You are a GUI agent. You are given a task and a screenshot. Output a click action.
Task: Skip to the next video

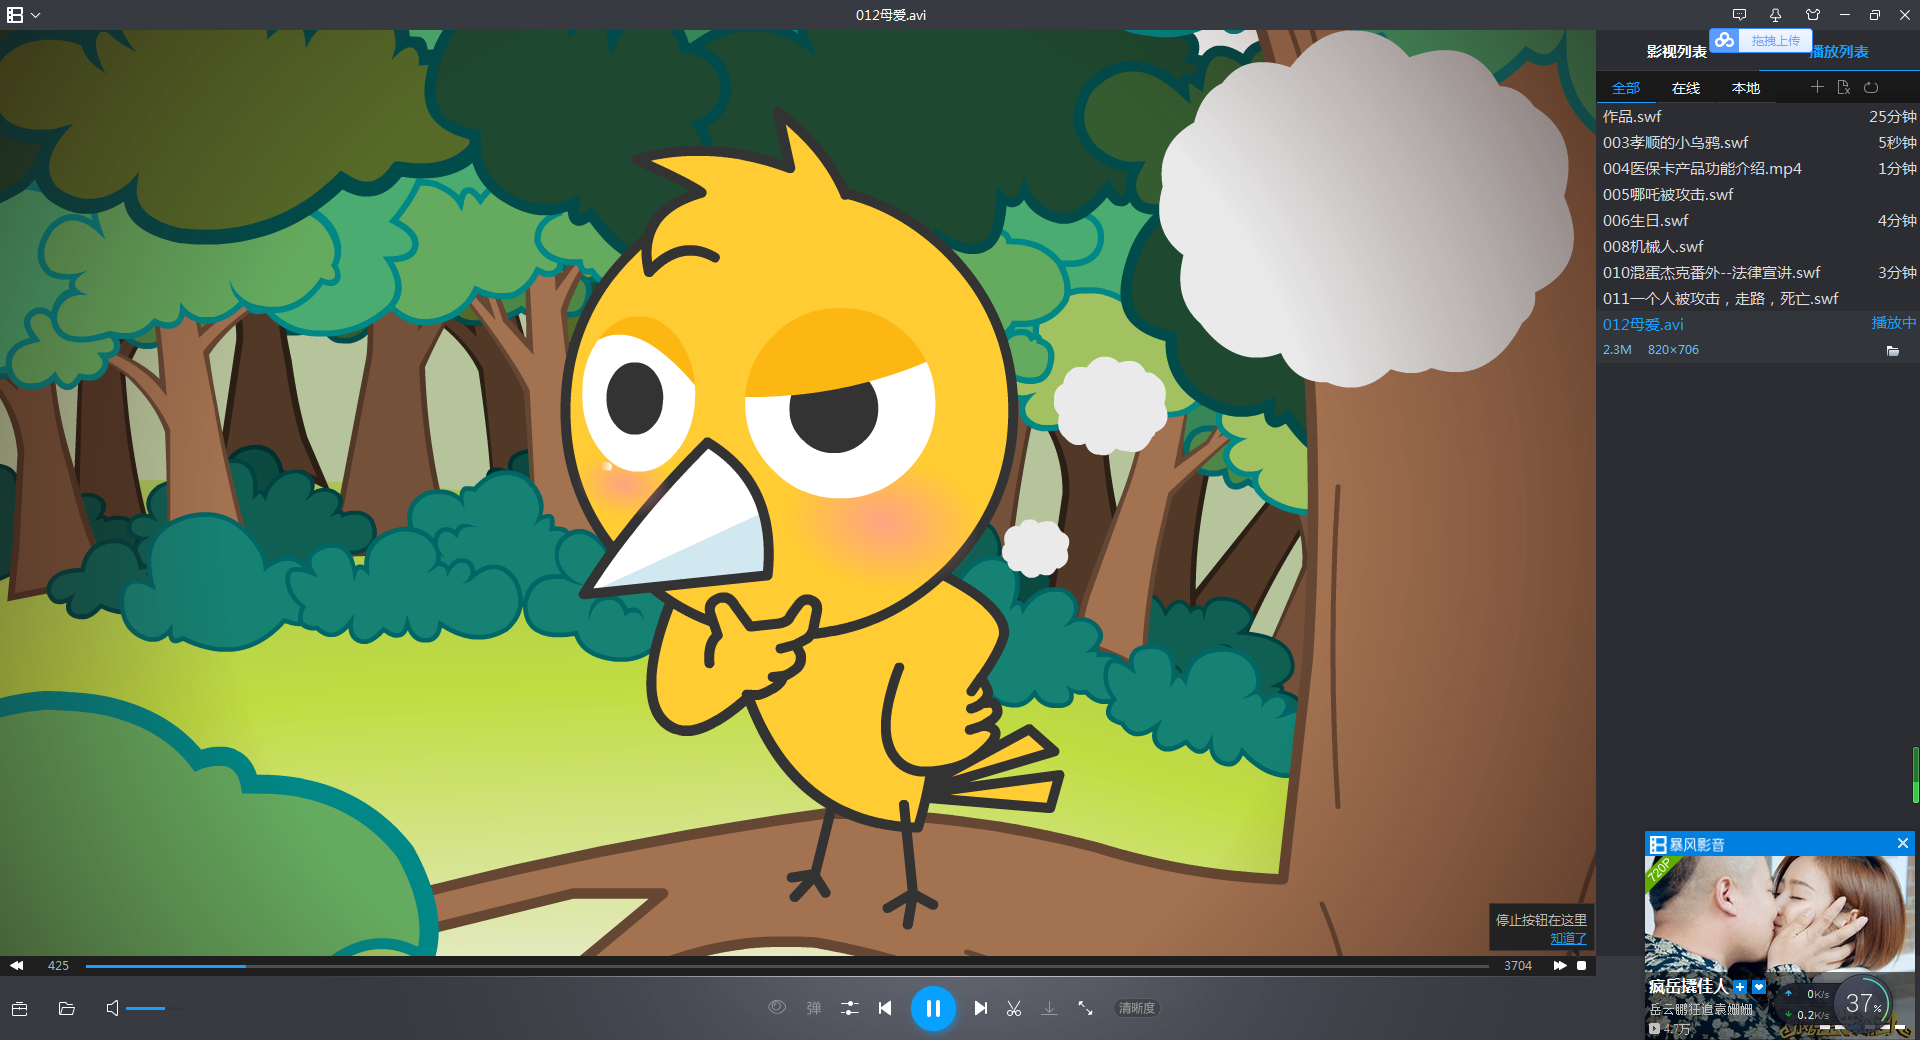click(x=981, y=1008)
